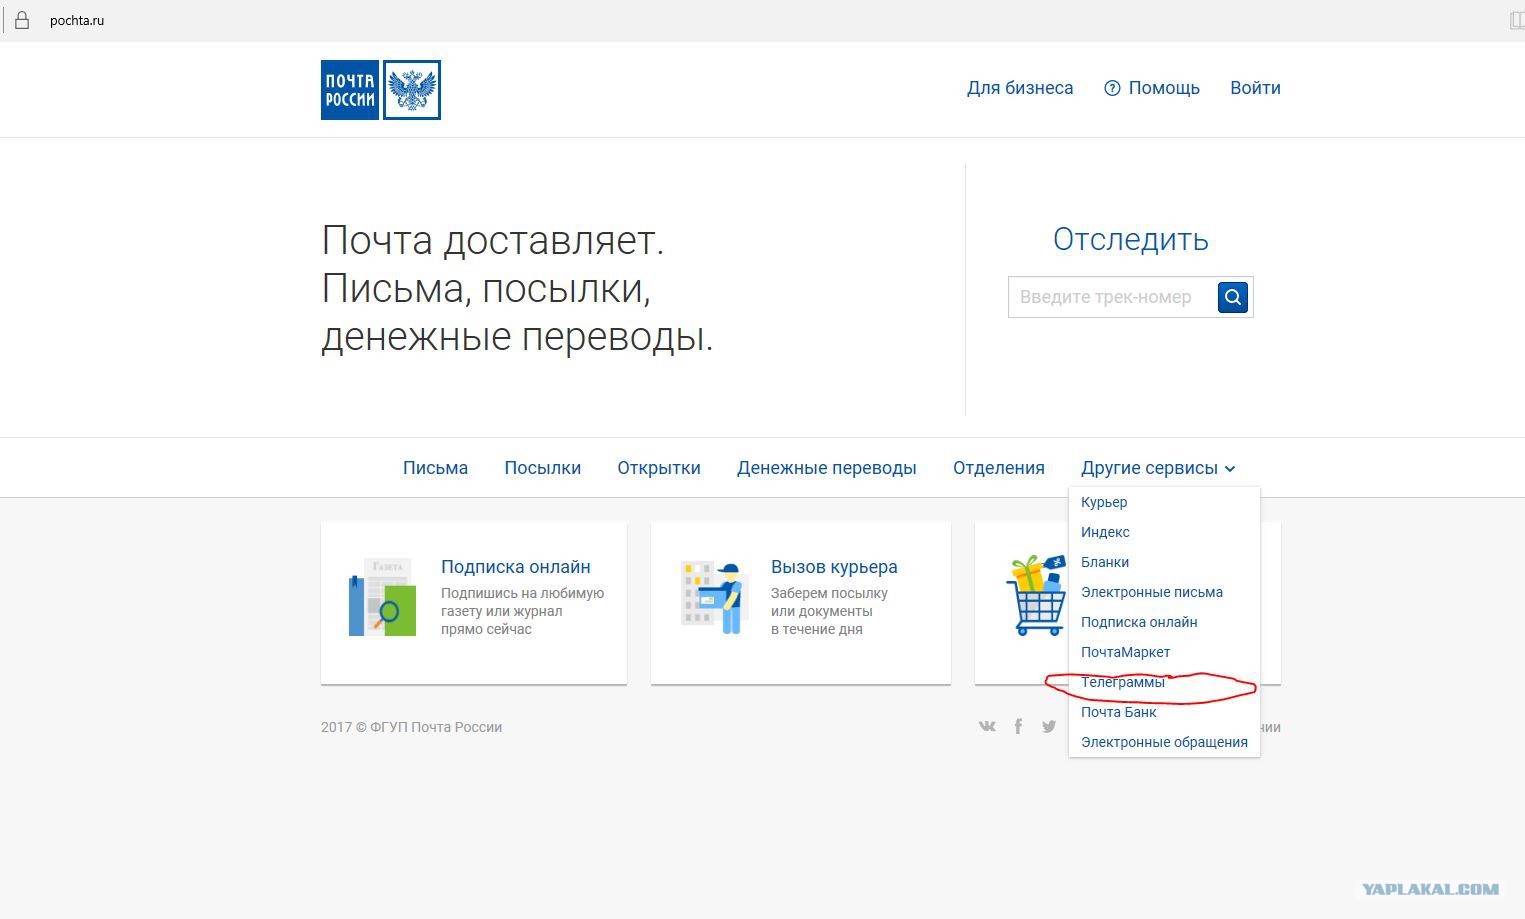Open the Facebook social icon

pos(1018,727)
